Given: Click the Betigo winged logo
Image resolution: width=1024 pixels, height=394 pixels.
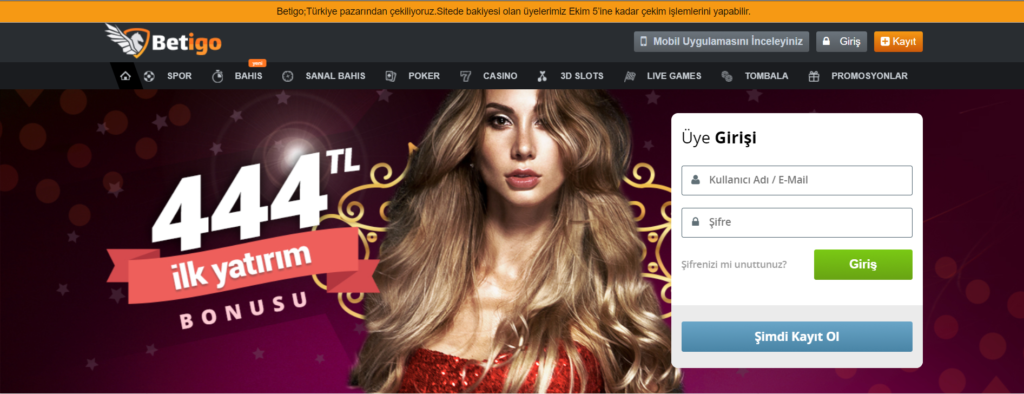Looking at the screenshot, I should (164, 41).
